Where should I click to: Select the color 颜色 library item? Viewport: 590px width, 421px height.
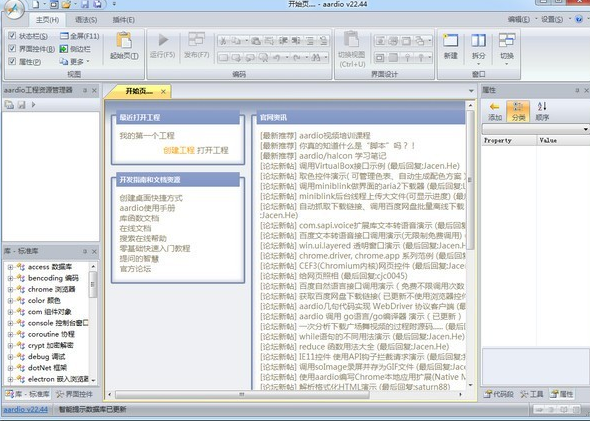coord(44,301)
